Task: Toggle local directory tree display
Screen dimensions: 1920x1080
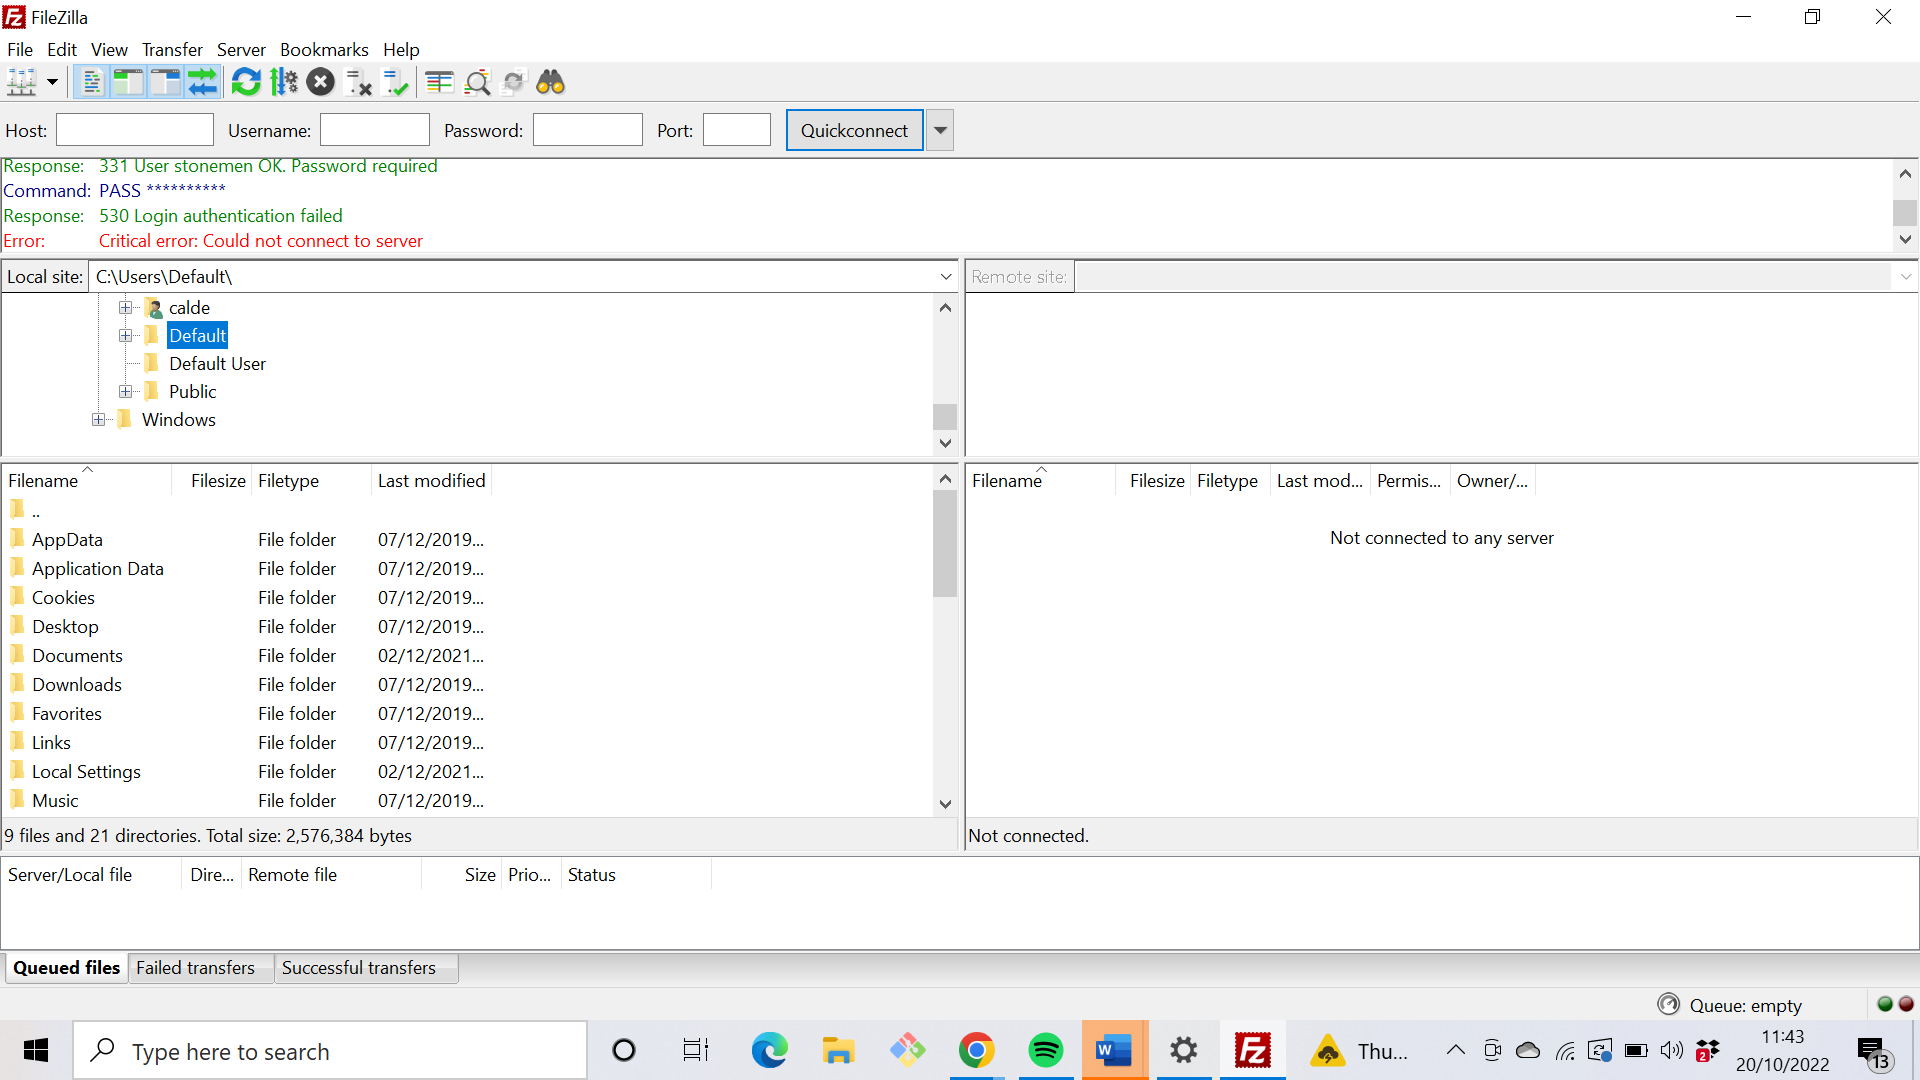Action: [128, 82]
